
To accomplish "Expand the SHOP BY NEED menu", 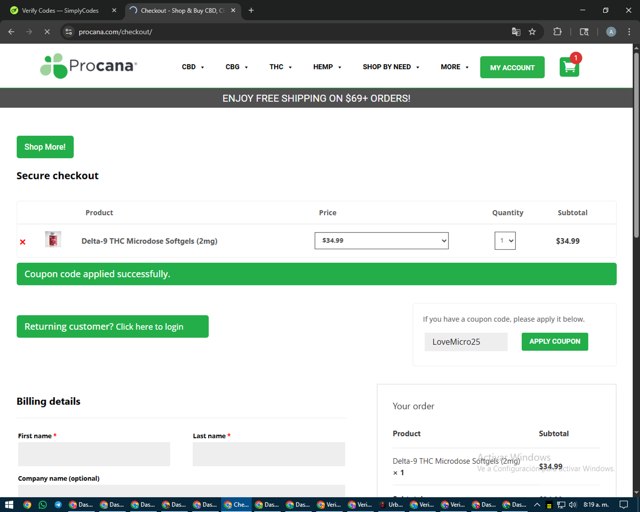I will point(391,67).
